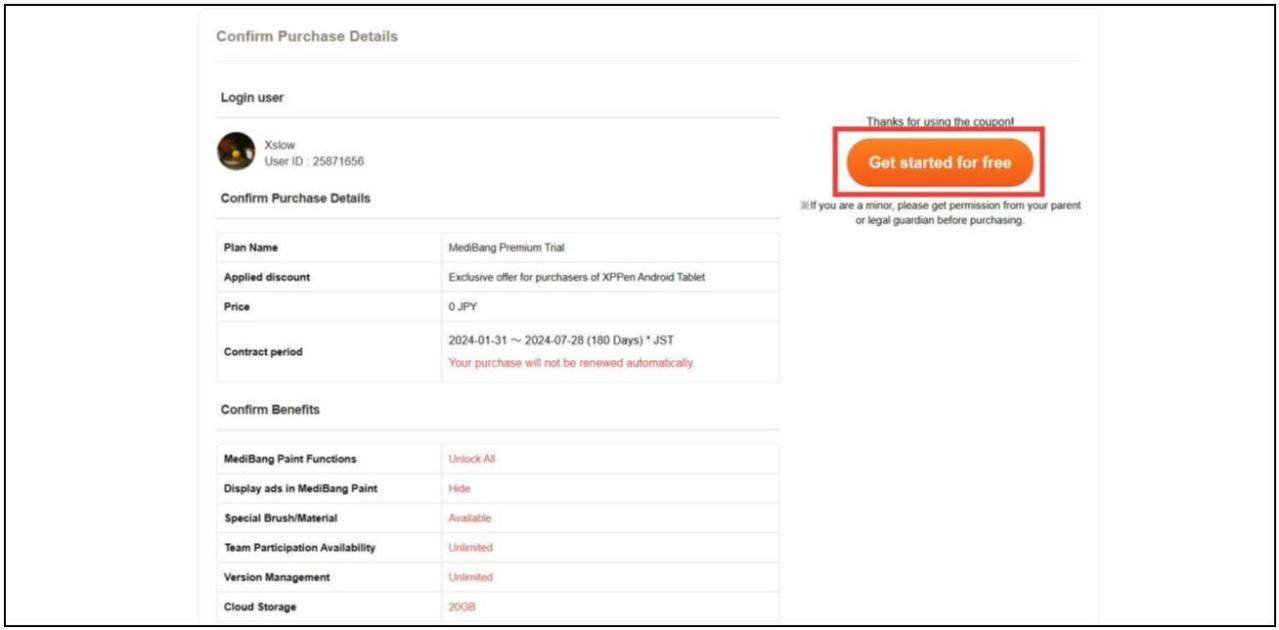Select the XPPen Android Tablet exclusive offer text
1279x630 pixels.
coord(577,277)
